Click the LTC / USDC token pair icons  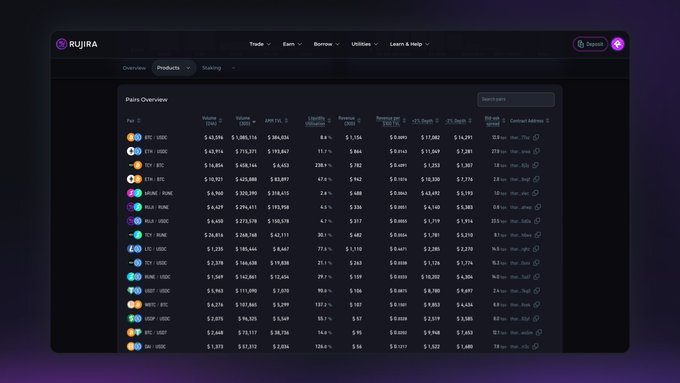click(134, 249)
